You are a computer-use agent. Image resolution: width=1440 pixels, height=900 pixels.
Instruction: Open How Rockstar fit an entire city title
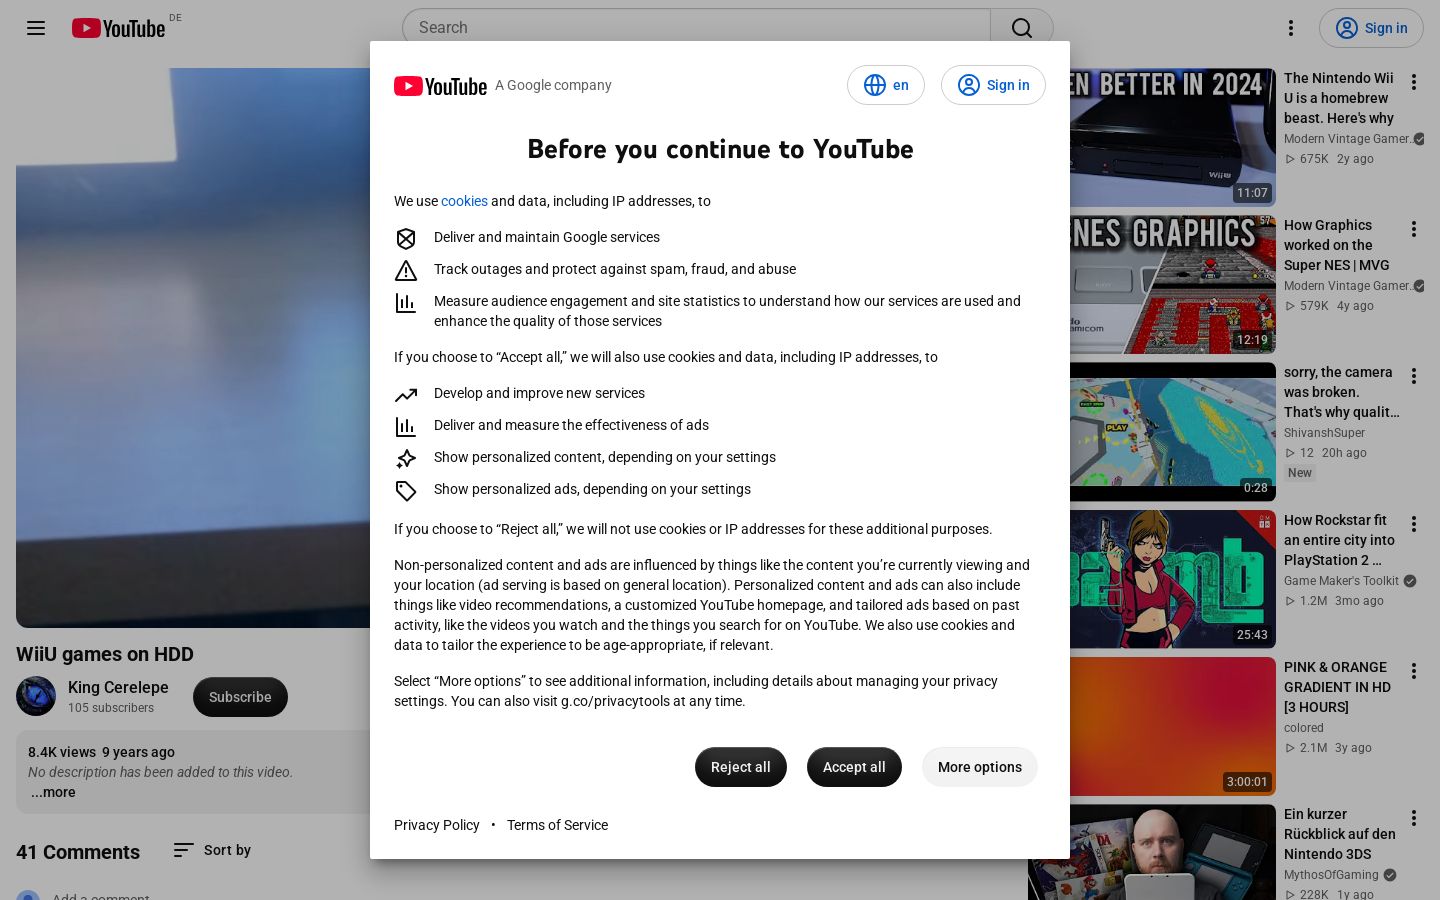(x=1339, y=540)
